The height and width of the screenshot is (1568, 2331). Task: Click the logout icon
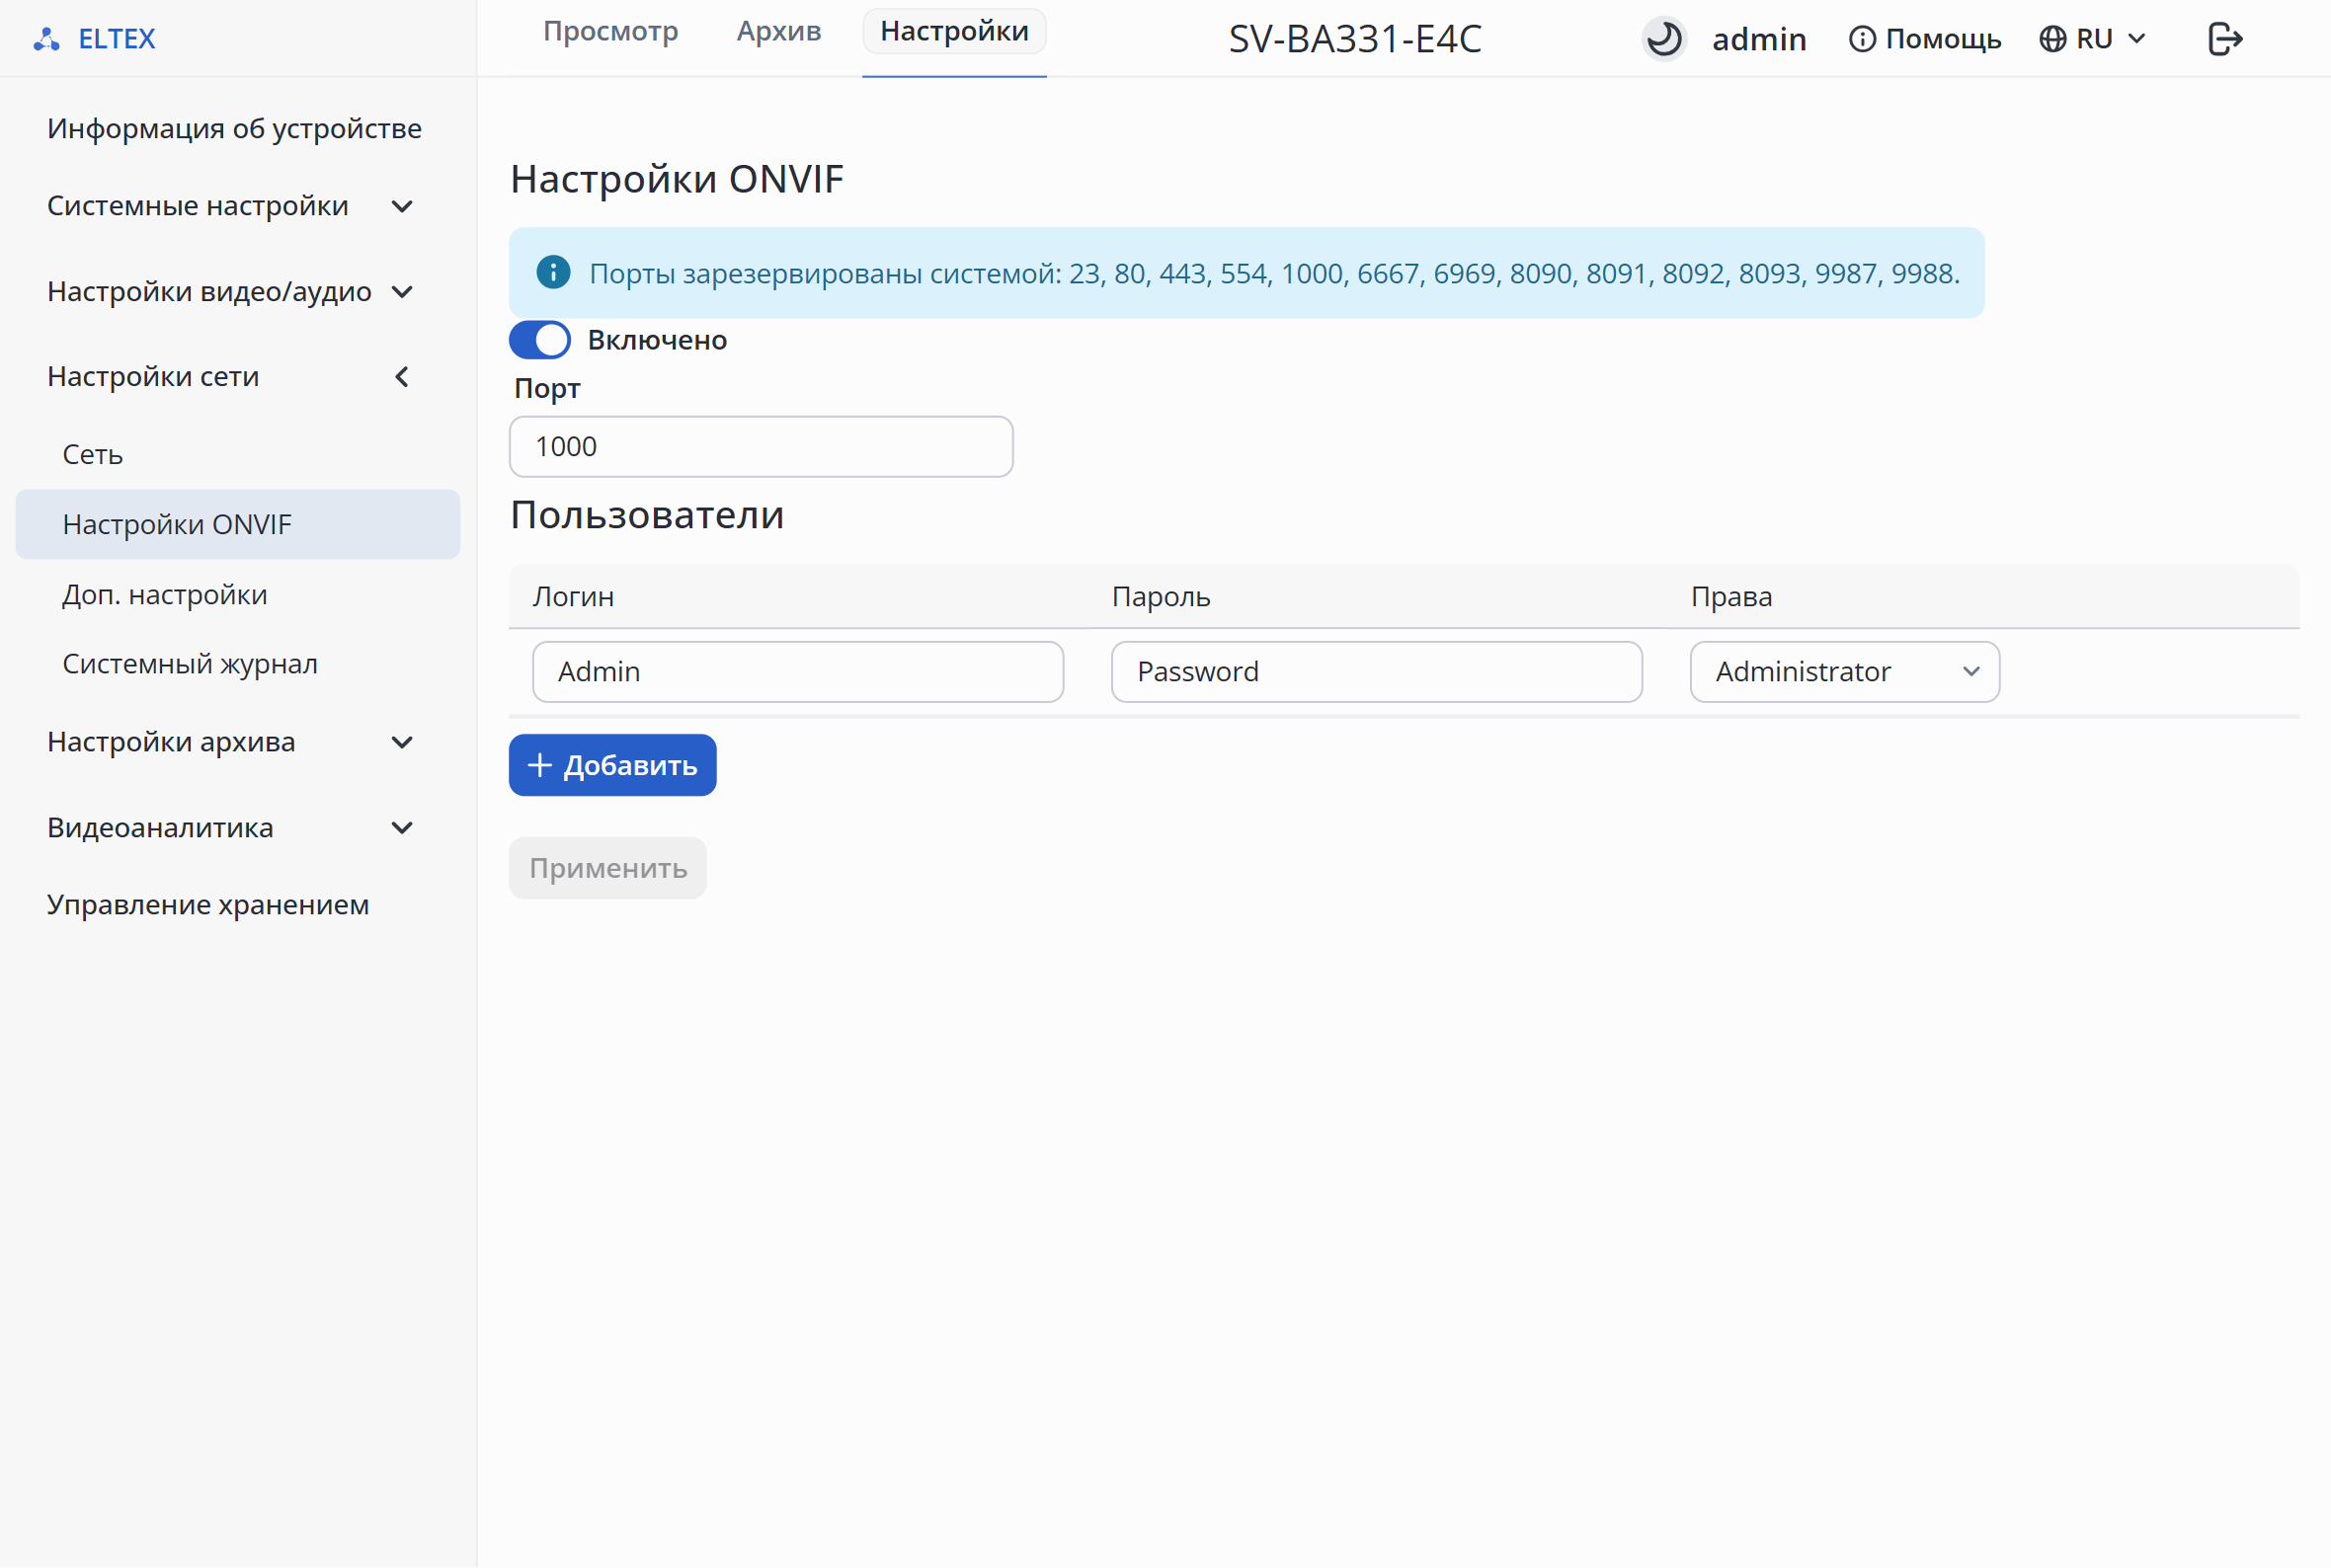(2225, 39)
